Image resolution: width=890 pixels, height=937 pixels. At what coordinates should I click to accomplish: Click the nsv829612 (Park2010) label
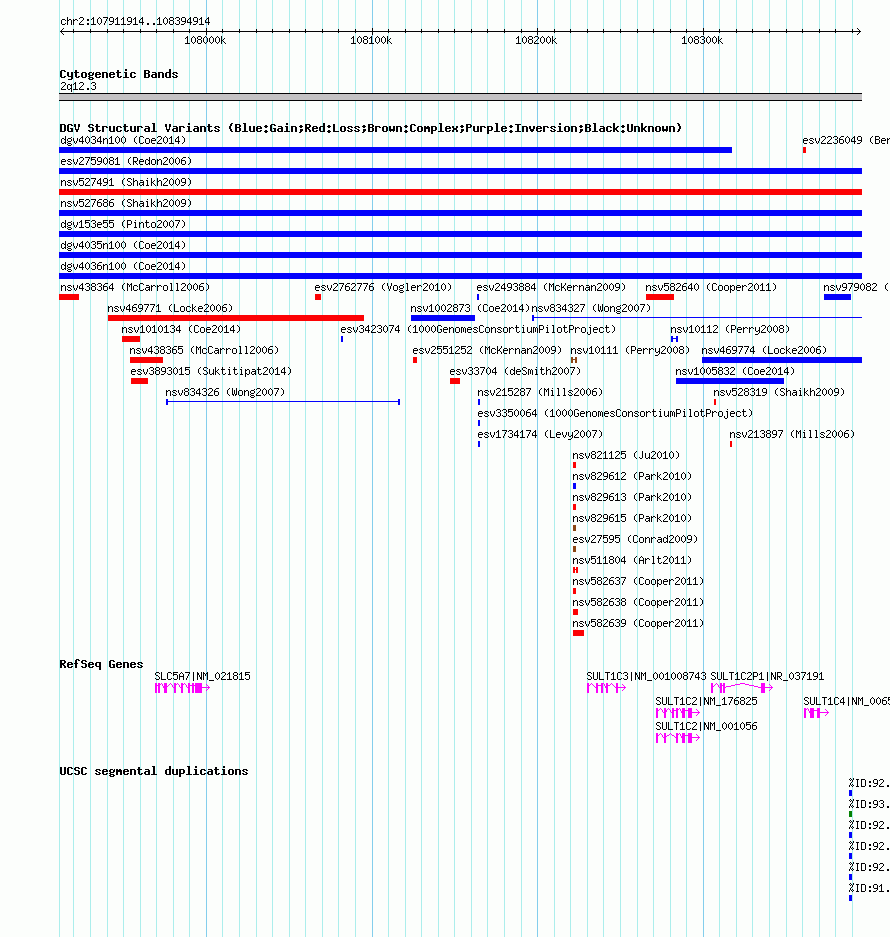click(632, 476)
